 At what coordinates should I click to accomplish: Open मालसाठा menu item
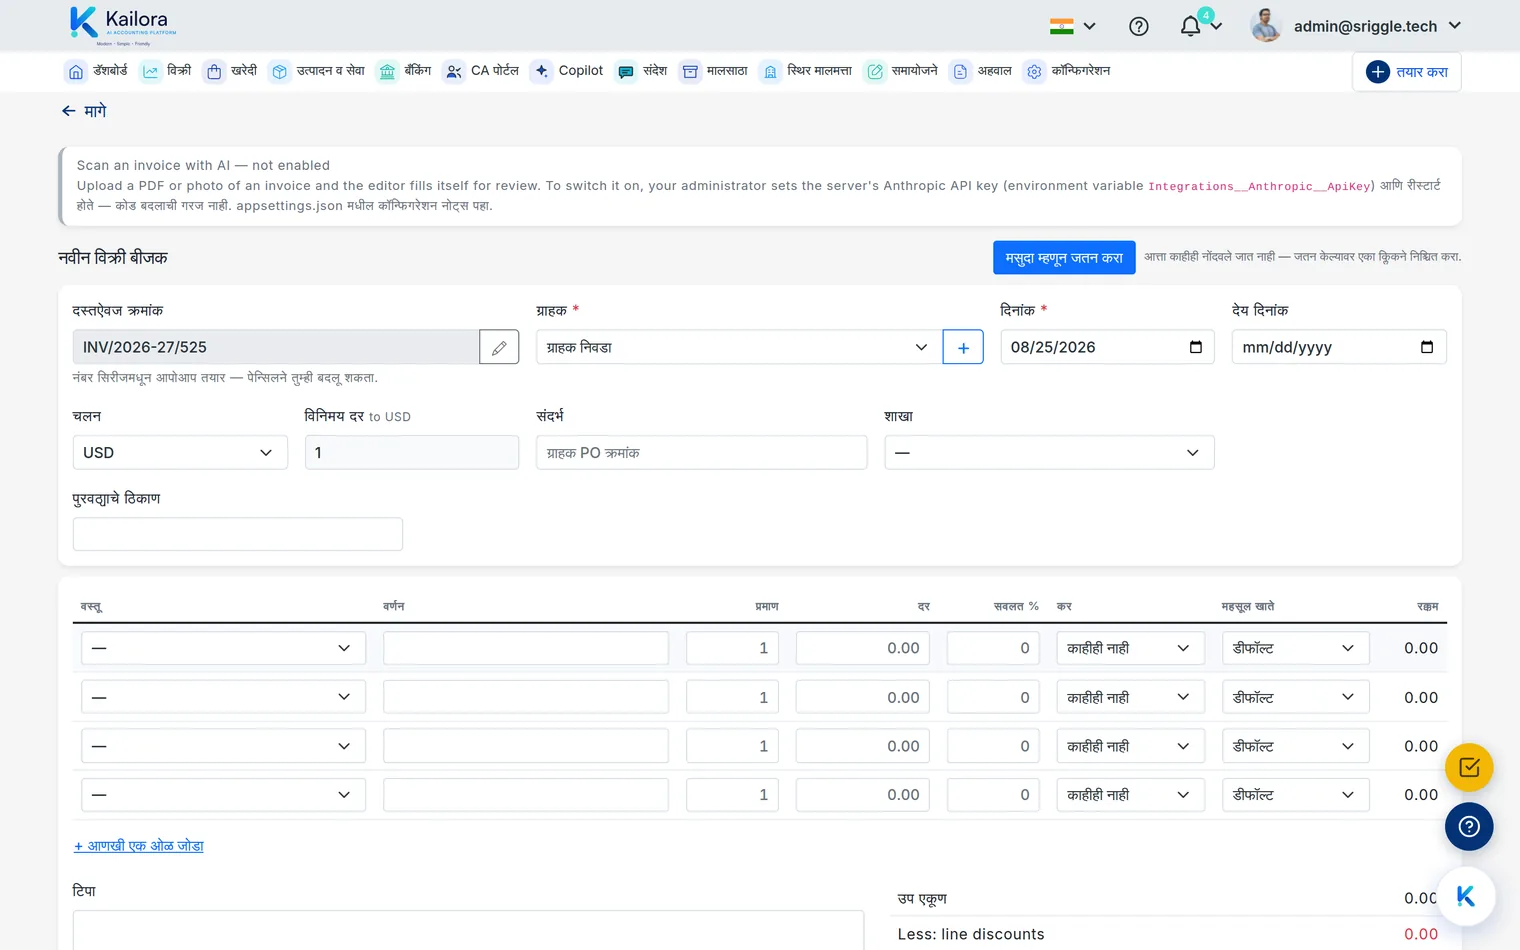pos(714,71)
